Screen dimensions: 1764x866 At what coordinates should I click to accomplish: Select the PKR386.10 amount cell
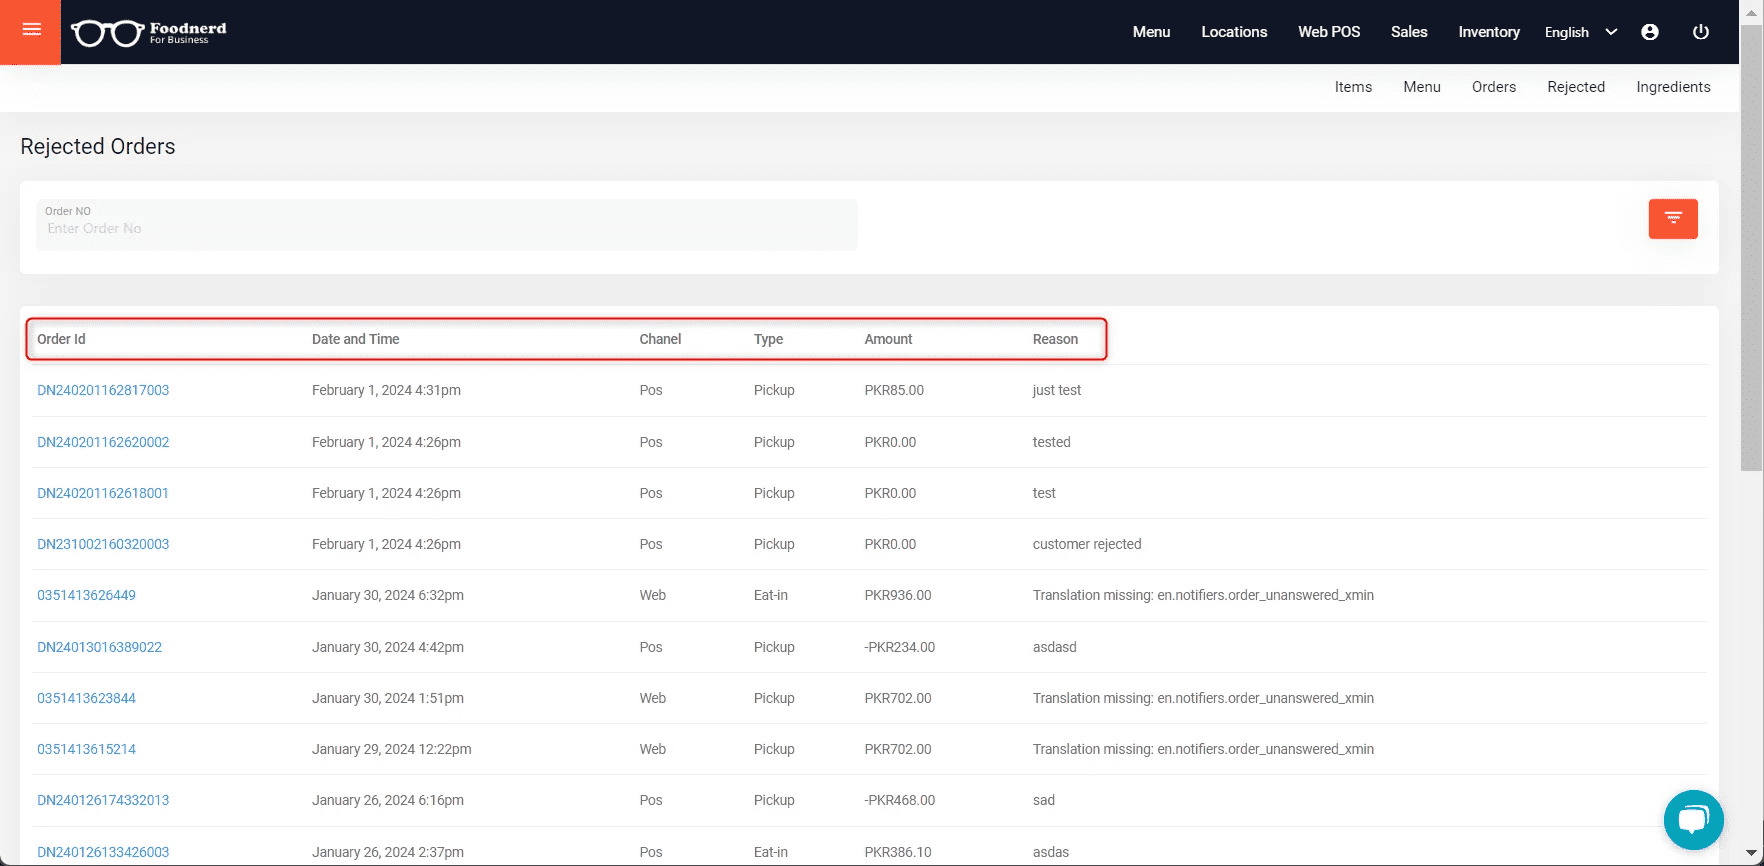point(898,852)
